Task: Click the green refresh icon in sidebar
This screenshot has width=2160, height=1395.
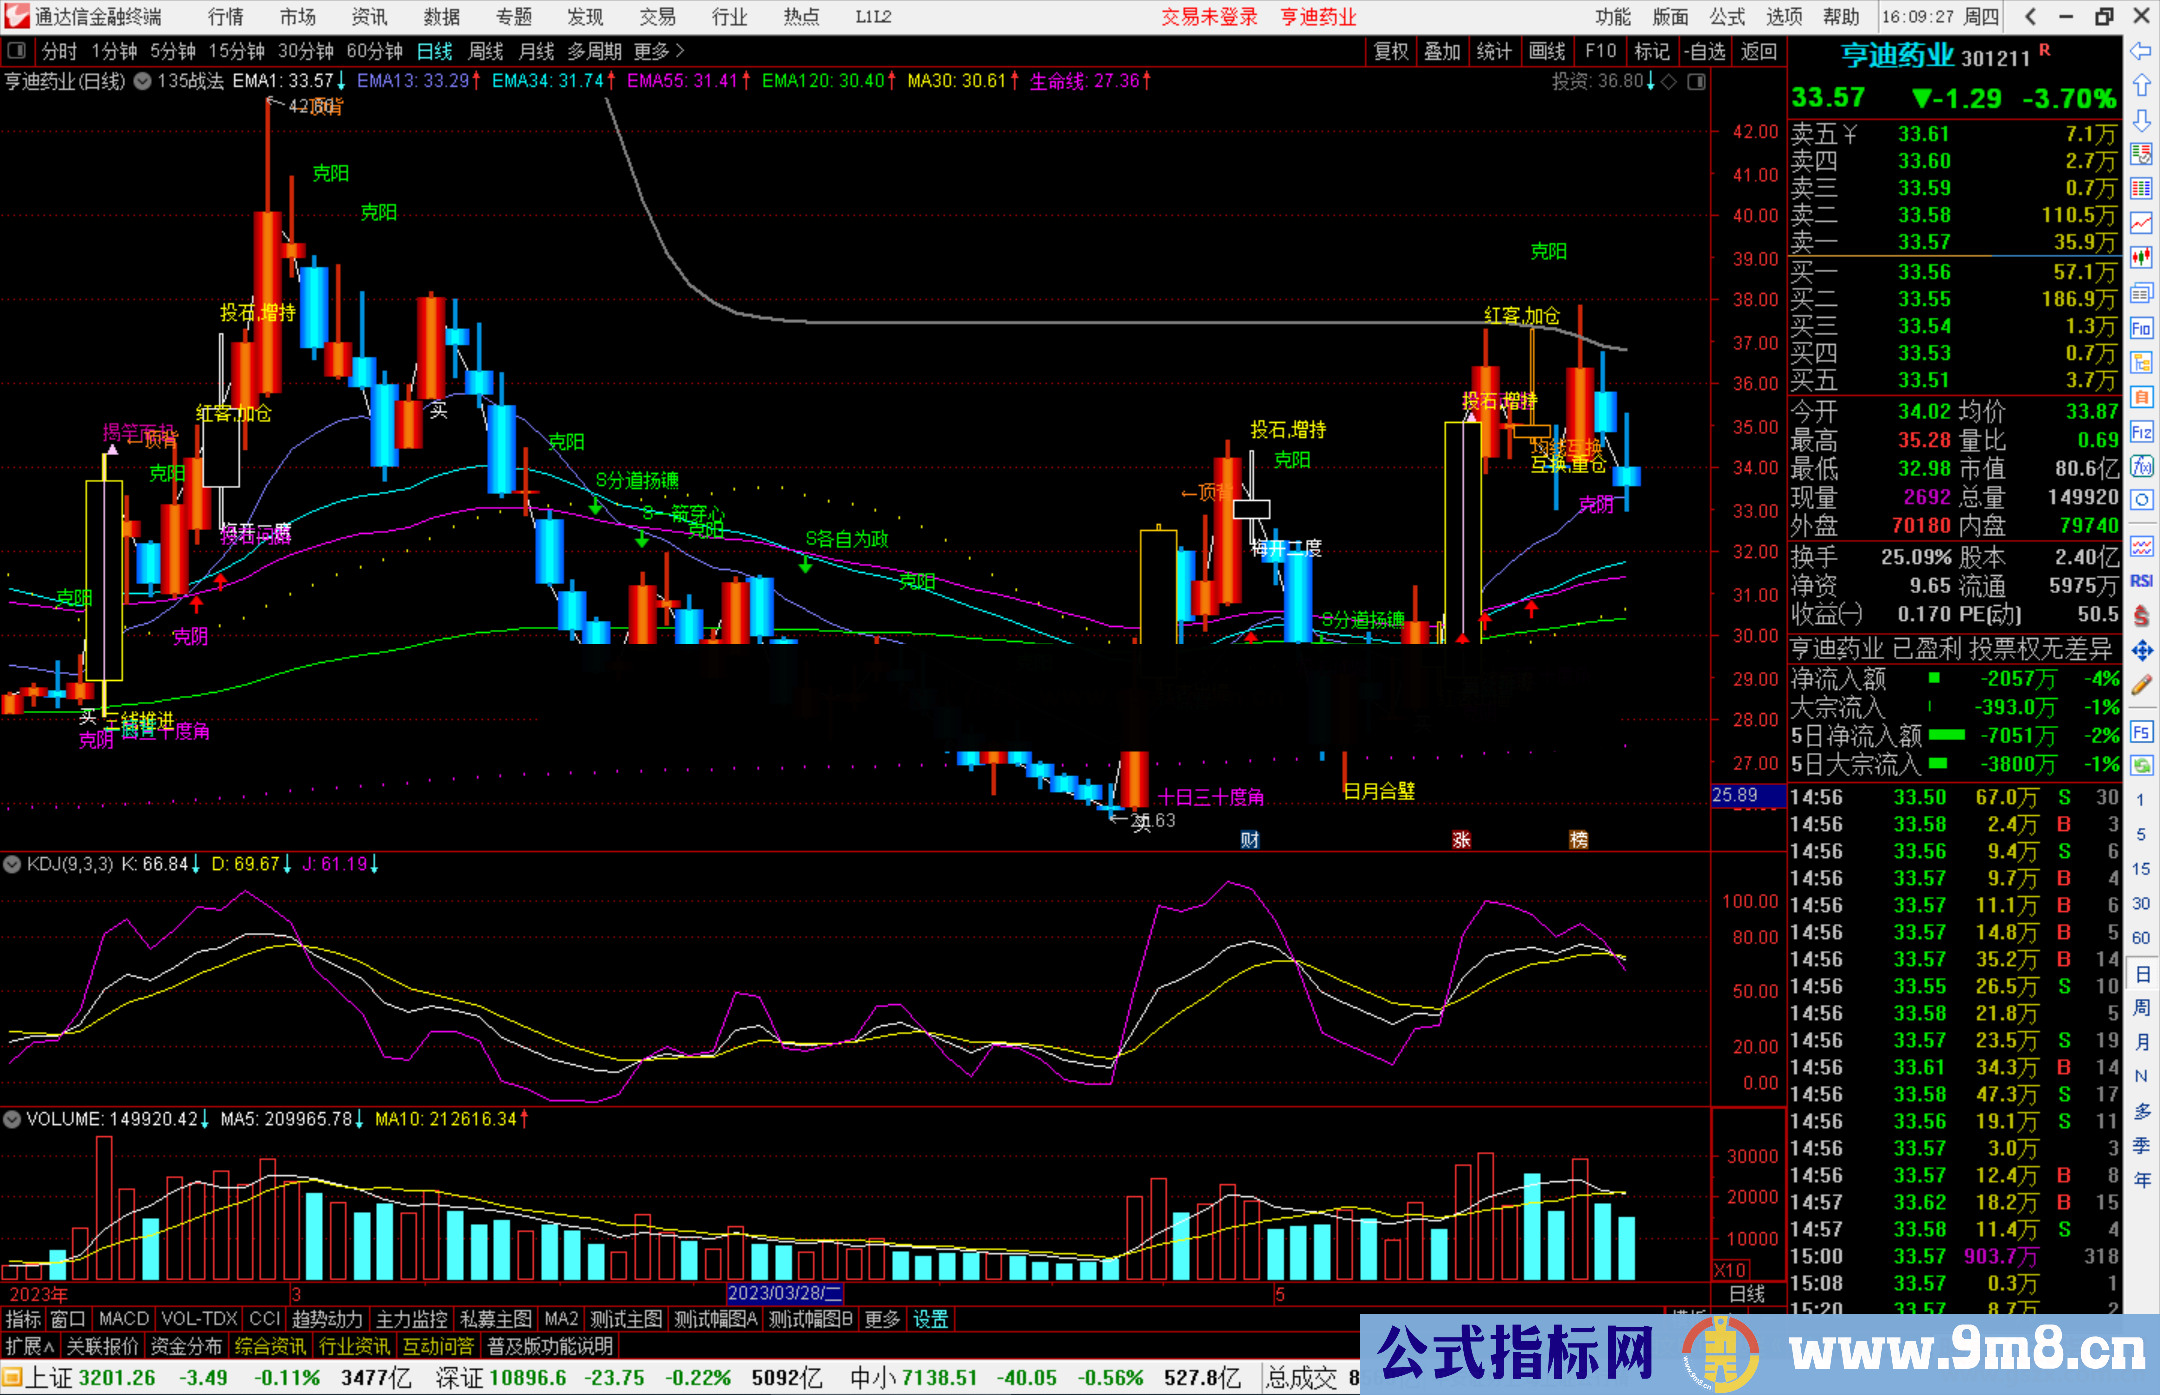Action: [2141, 766]
